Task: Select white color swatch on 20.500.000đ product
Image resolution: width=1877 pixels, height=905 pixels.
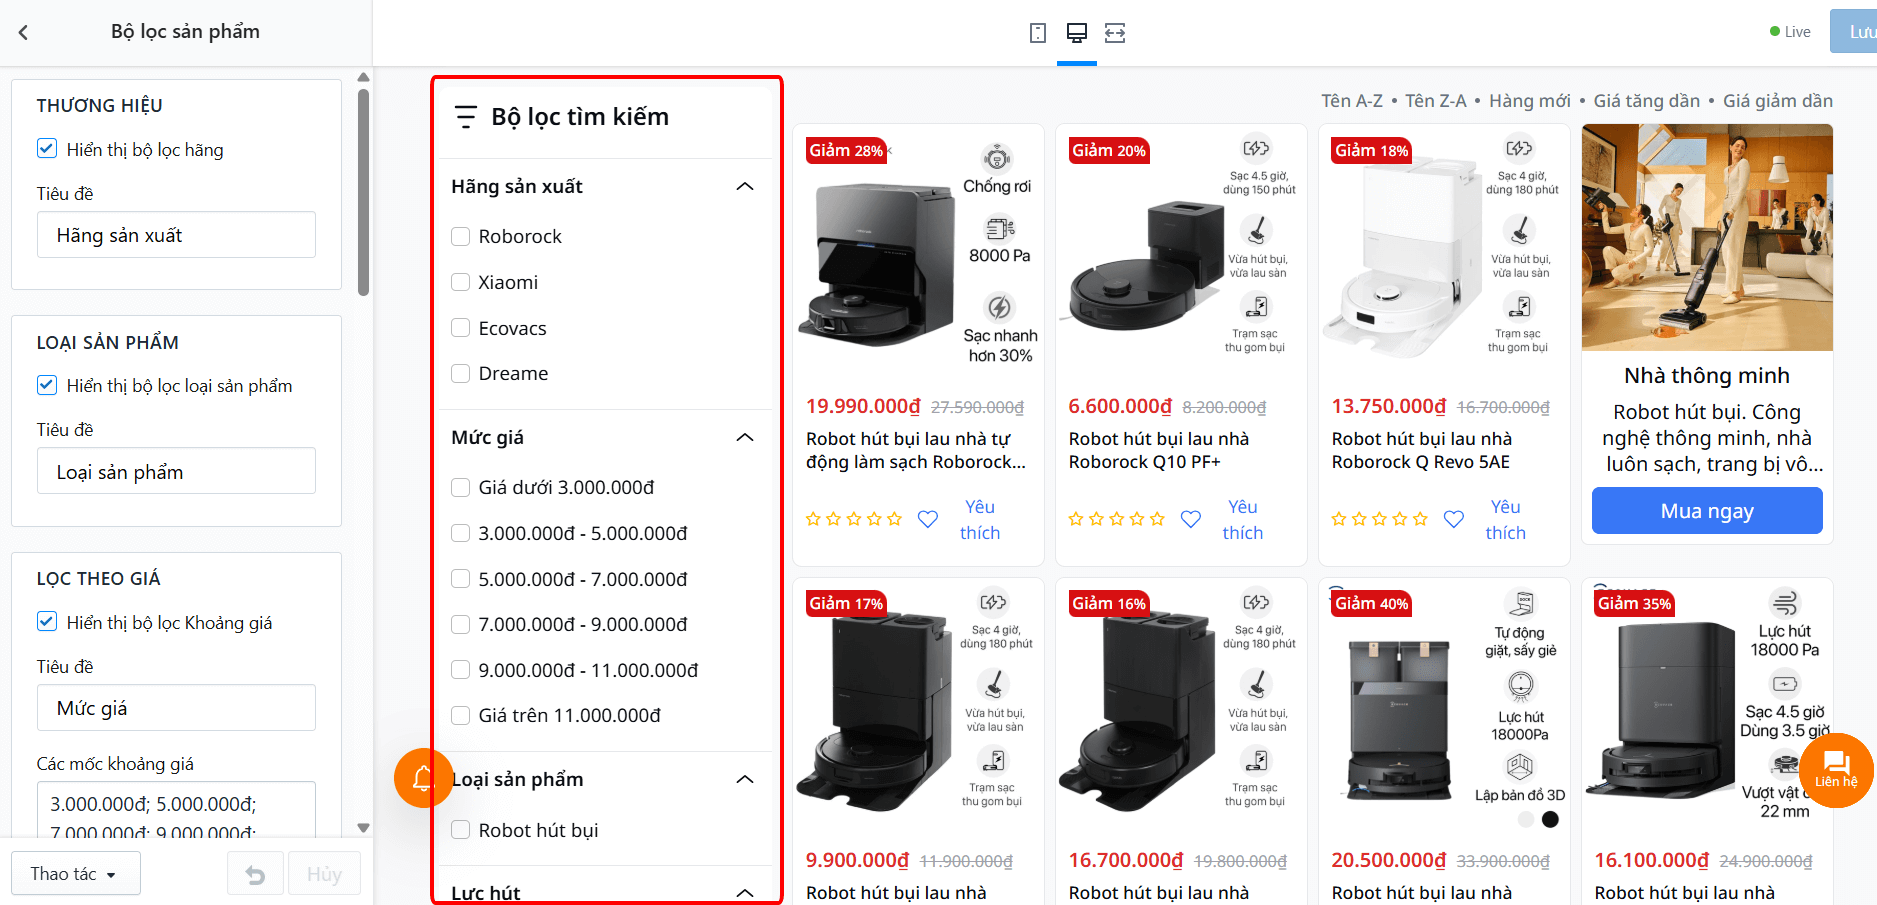Action: click(x=1526, y=820)
